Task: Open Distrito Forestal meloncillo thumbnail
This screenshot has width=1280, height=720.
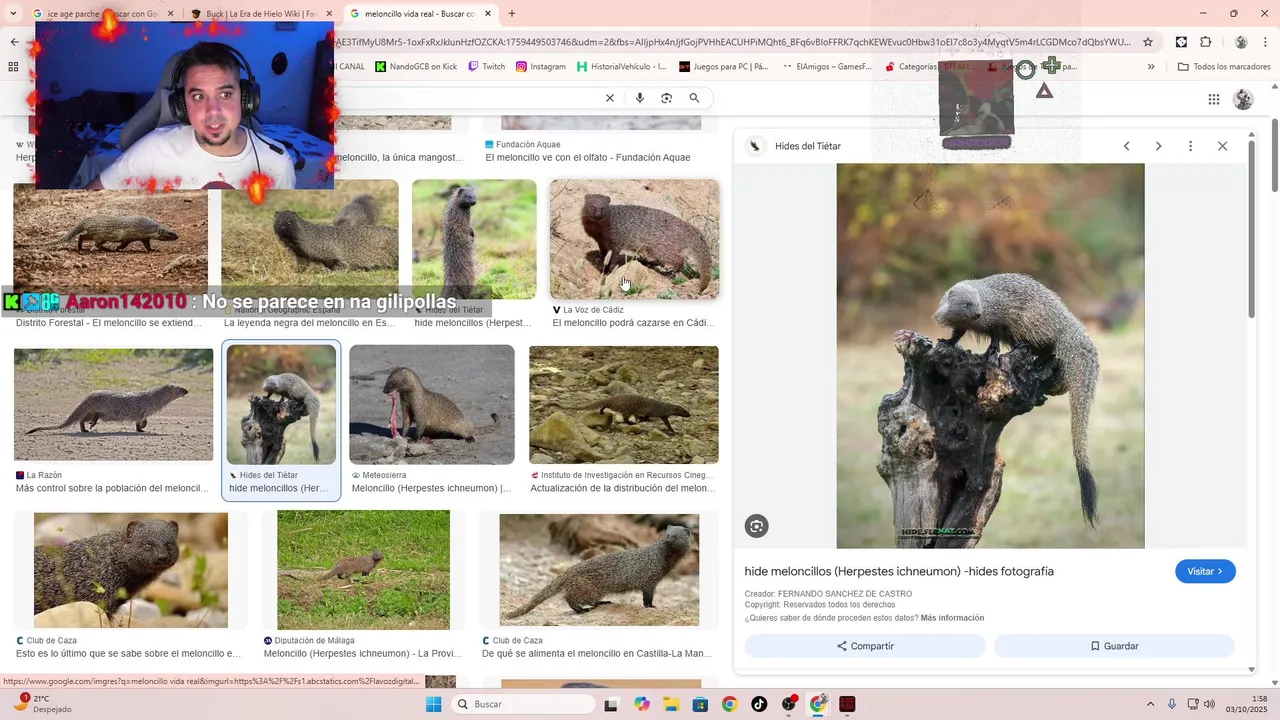Action: click(110, 240)
